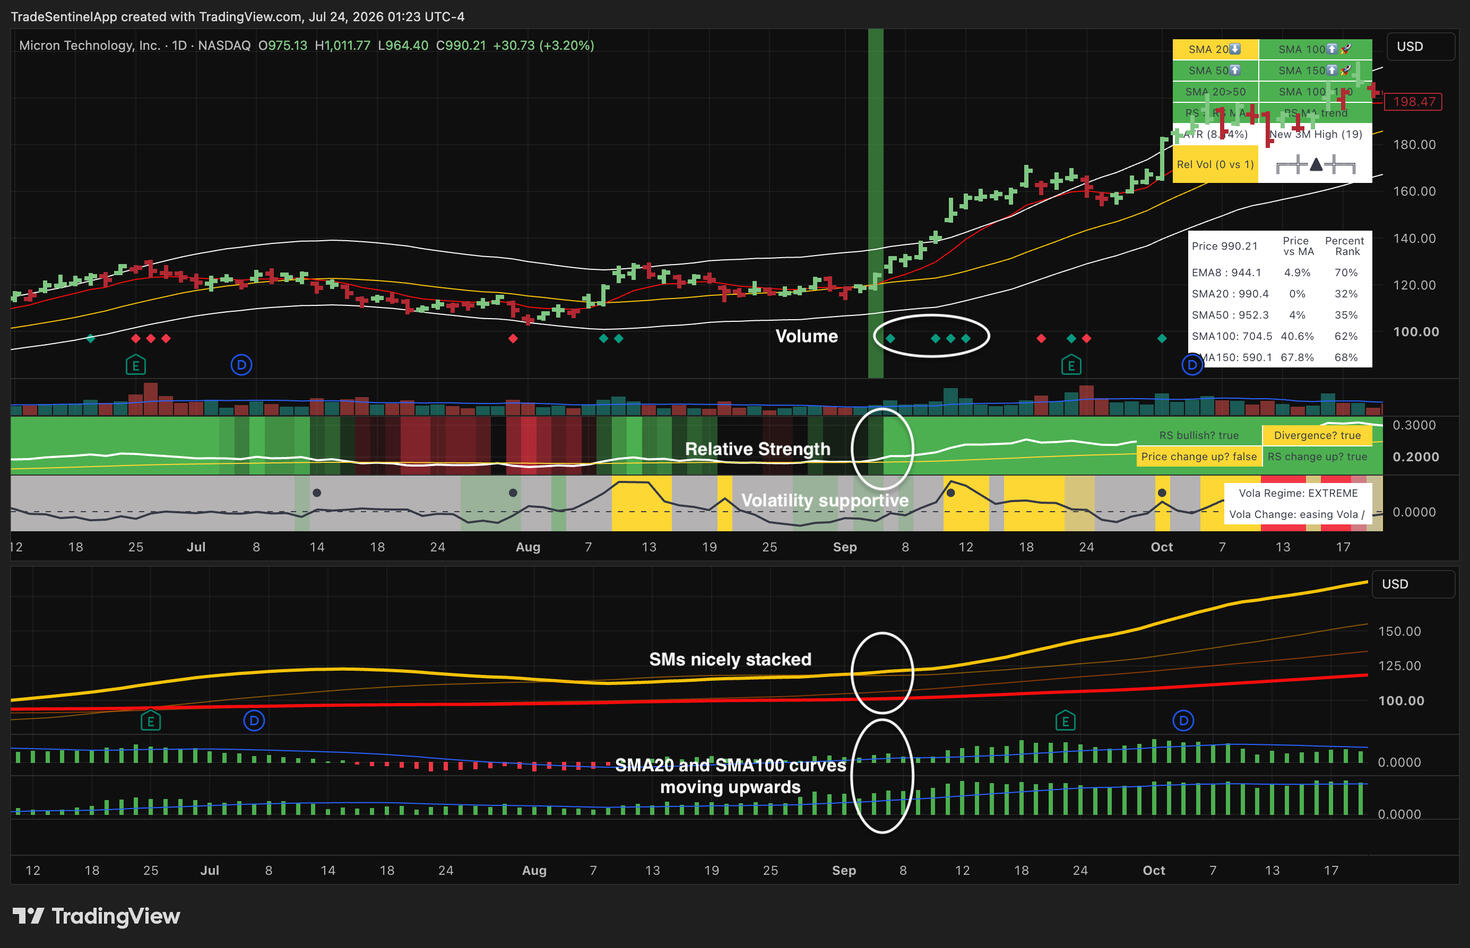Click the Price 990.21 cell in the stats table
Image resolution: width=1470 pixels, height=948 pixels.
click(x=1225, y=246)
